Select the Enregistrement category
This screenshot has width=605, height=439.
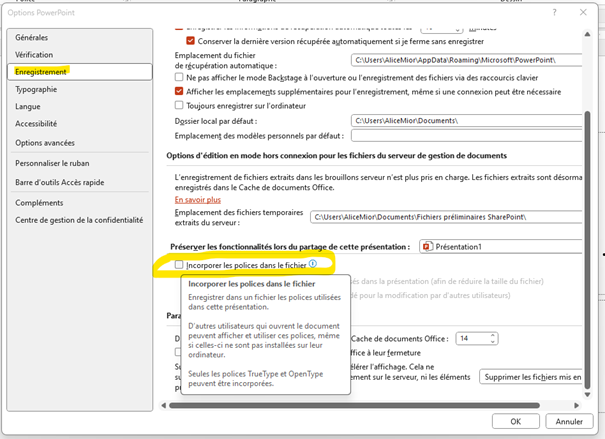click(x=79, y=72)
